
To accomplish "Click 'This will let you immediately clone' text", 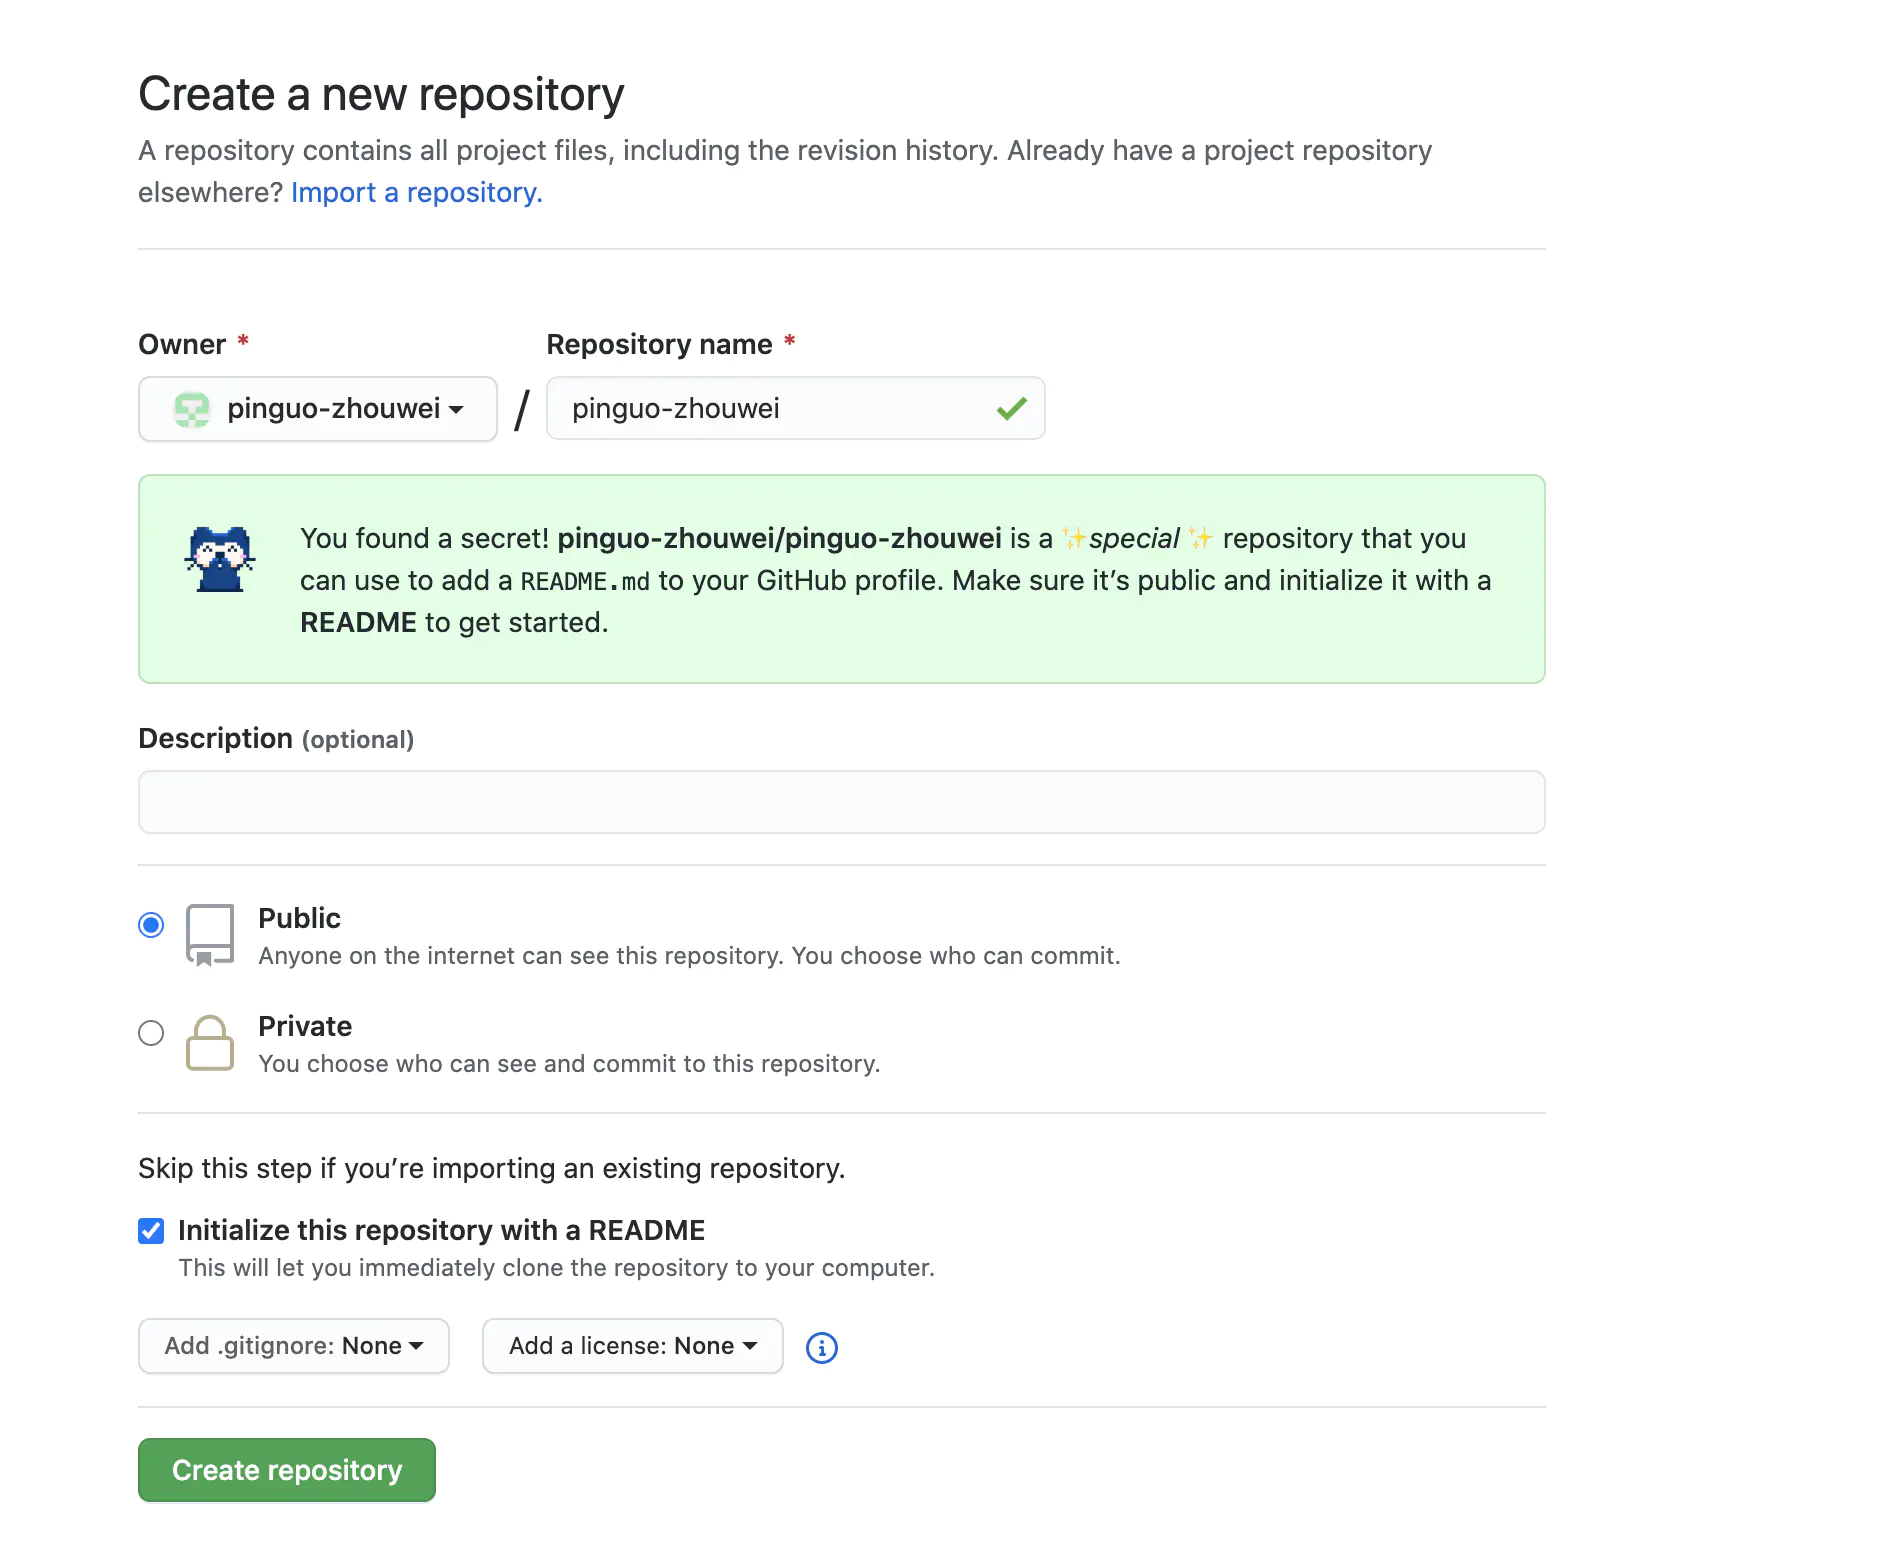I will [x=556, y=1268].
